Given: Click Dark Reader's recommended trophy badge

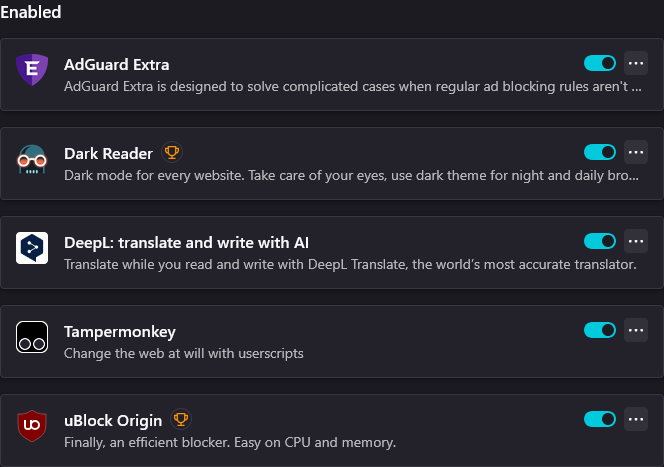Looking at the screenshot, I should [172, 152].
